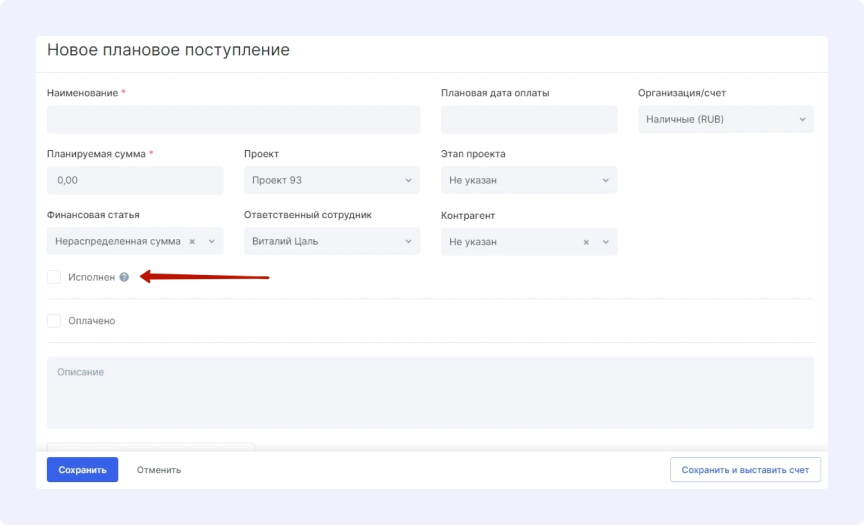Click the Планируемая сумма amount field

135,180
